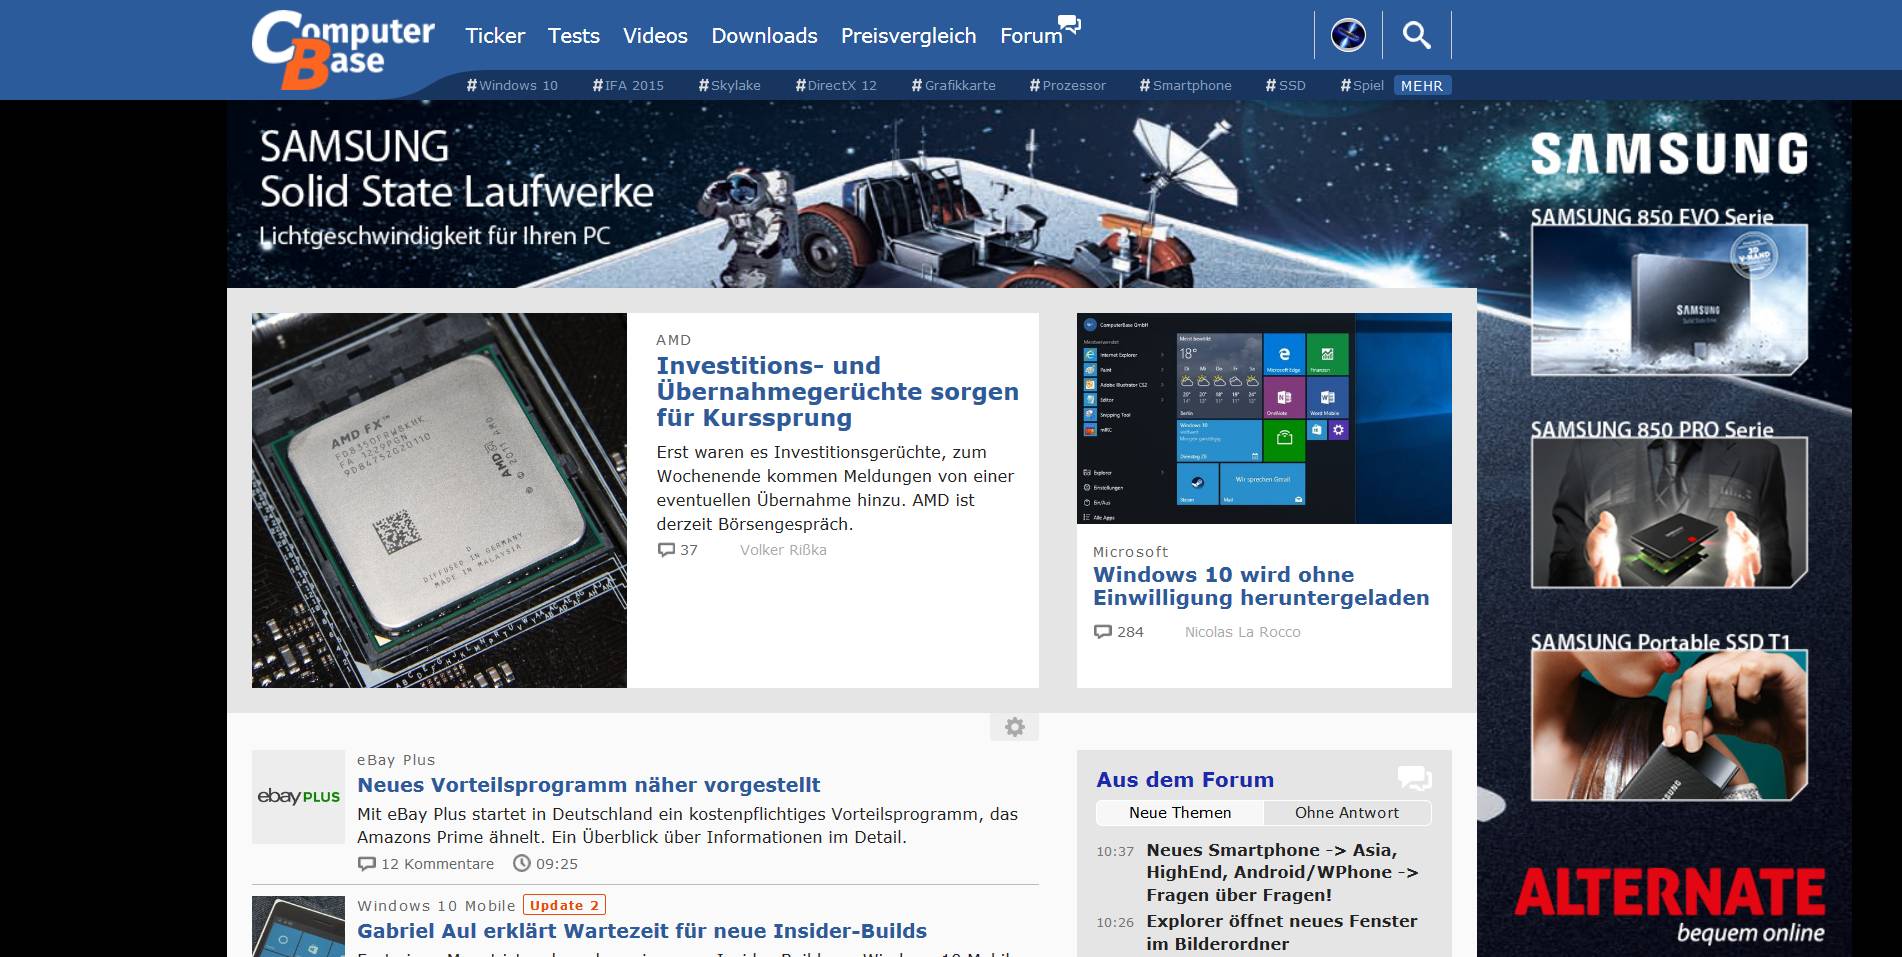The width and height of the screenshot is (1902, 957).
Task: Switch to the Ohne Antwort tab
Action: pyautogui.click(x=1347, y=813)
